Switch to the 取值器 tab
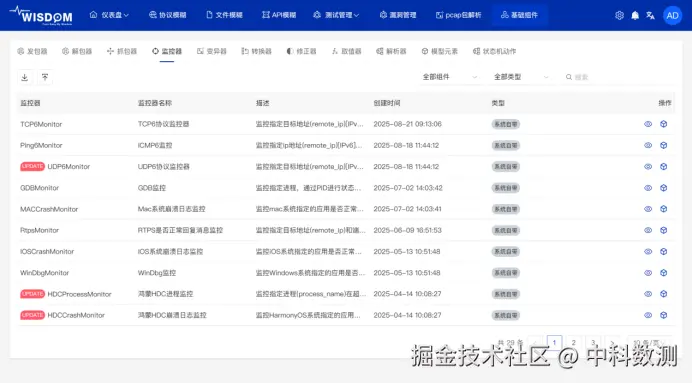This screenshot has height=383, width=692. coord(346,51)
